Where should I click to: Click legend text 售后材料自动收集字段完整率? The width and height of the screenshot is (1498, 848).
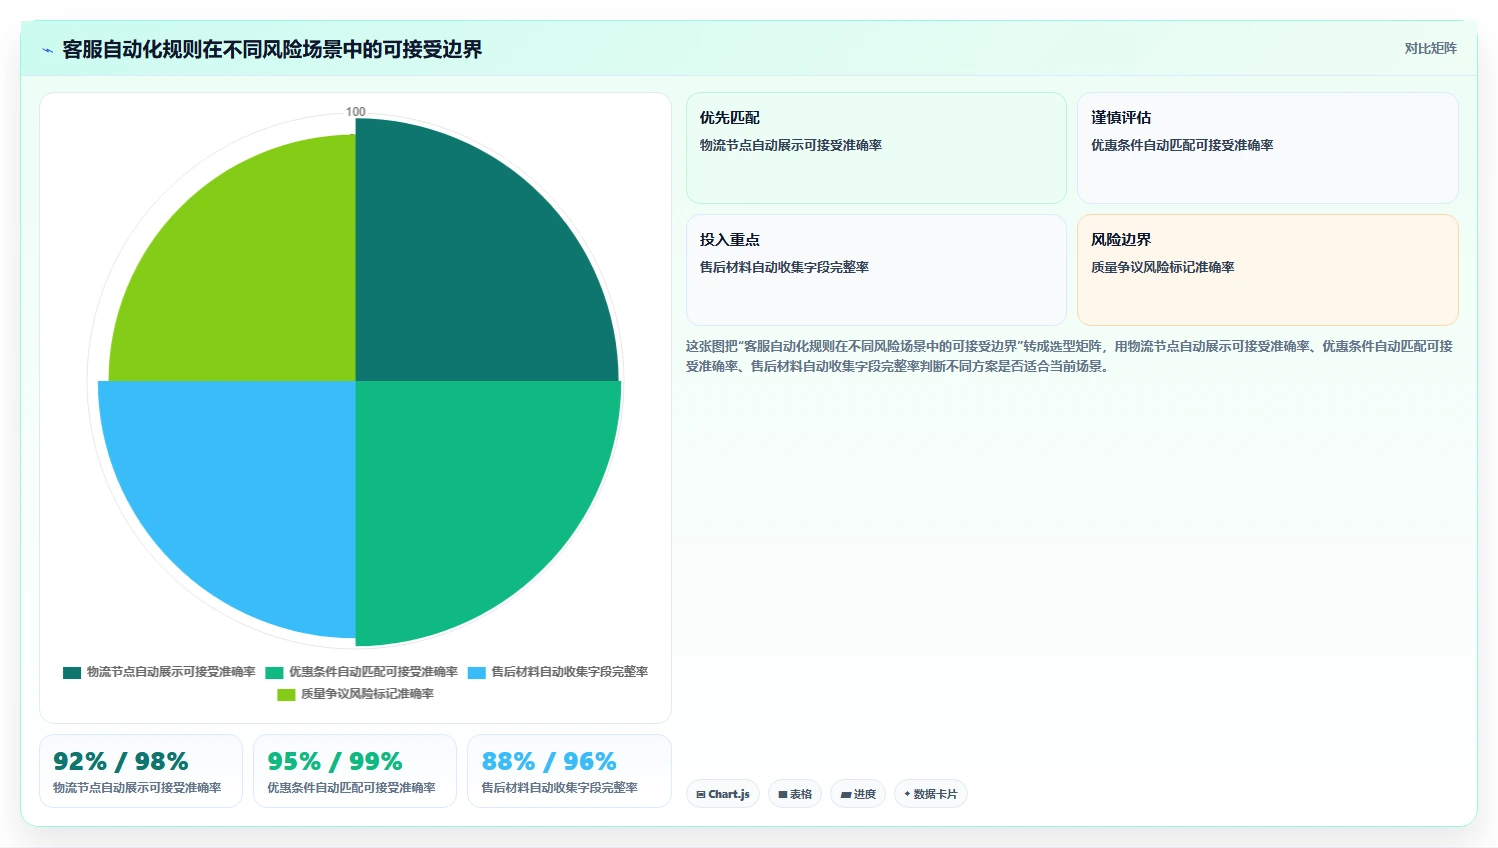click(x=569, y=672)
